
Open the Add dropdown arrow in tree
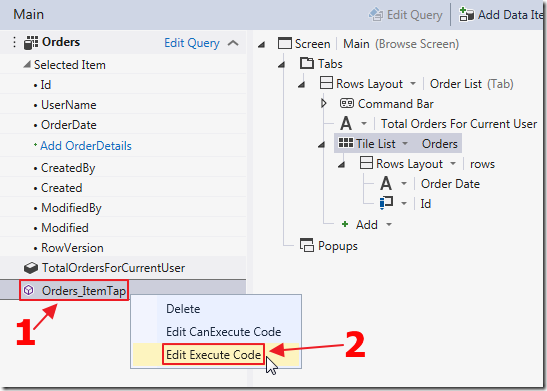[389, 225]
